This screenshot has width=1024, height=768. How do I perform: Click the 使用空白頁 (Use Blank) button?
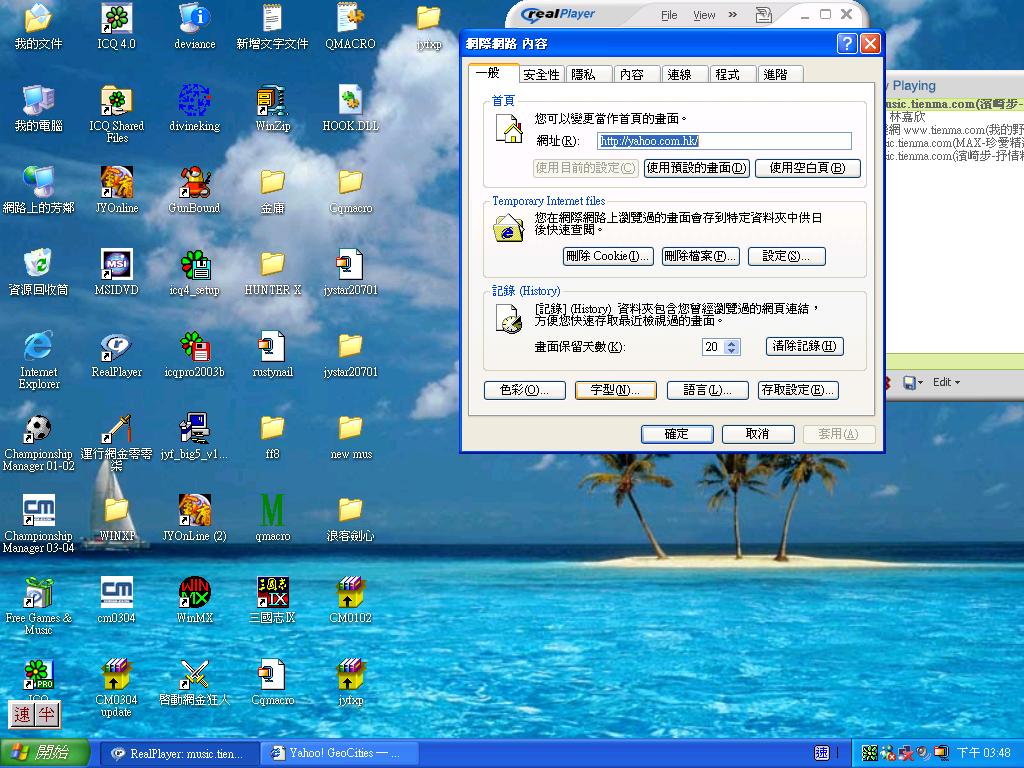[x=807, y=168]
